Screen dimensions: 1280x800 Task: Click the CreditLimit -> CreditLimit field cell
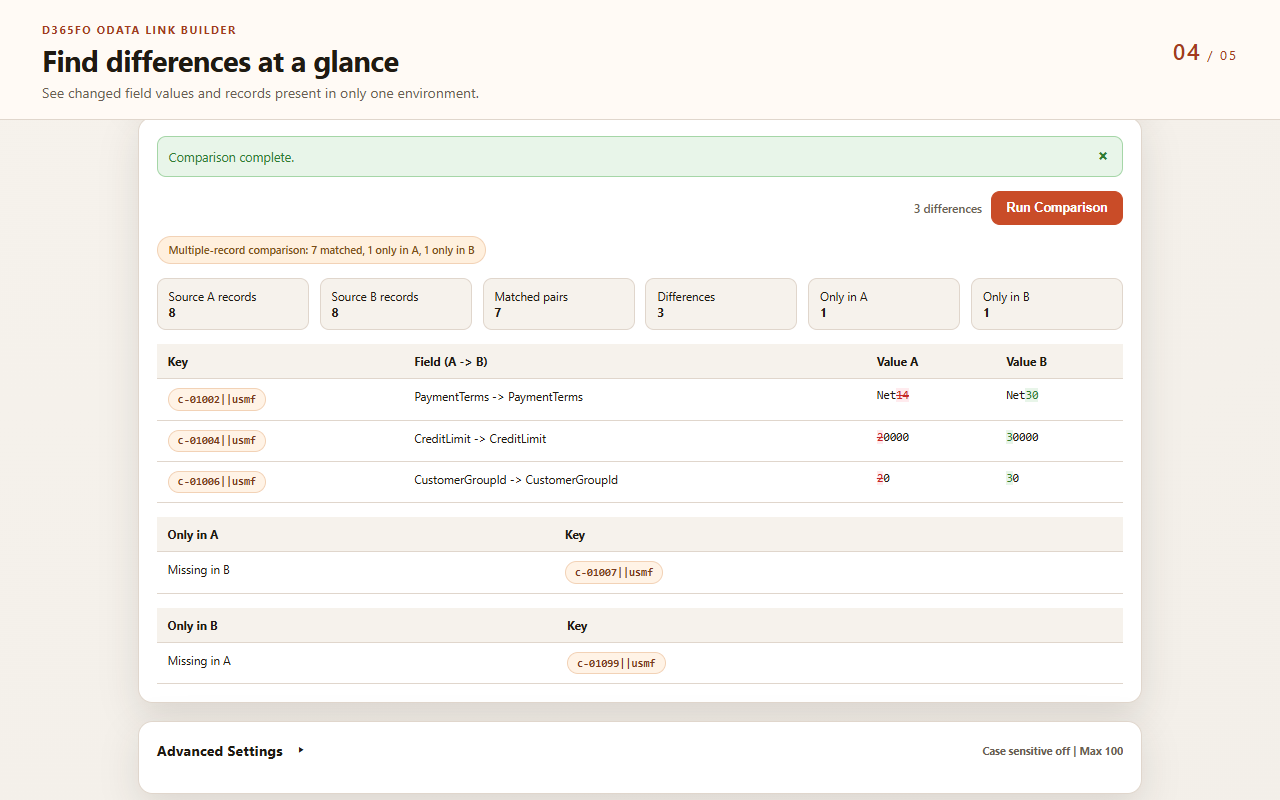[x=480, y=439]
